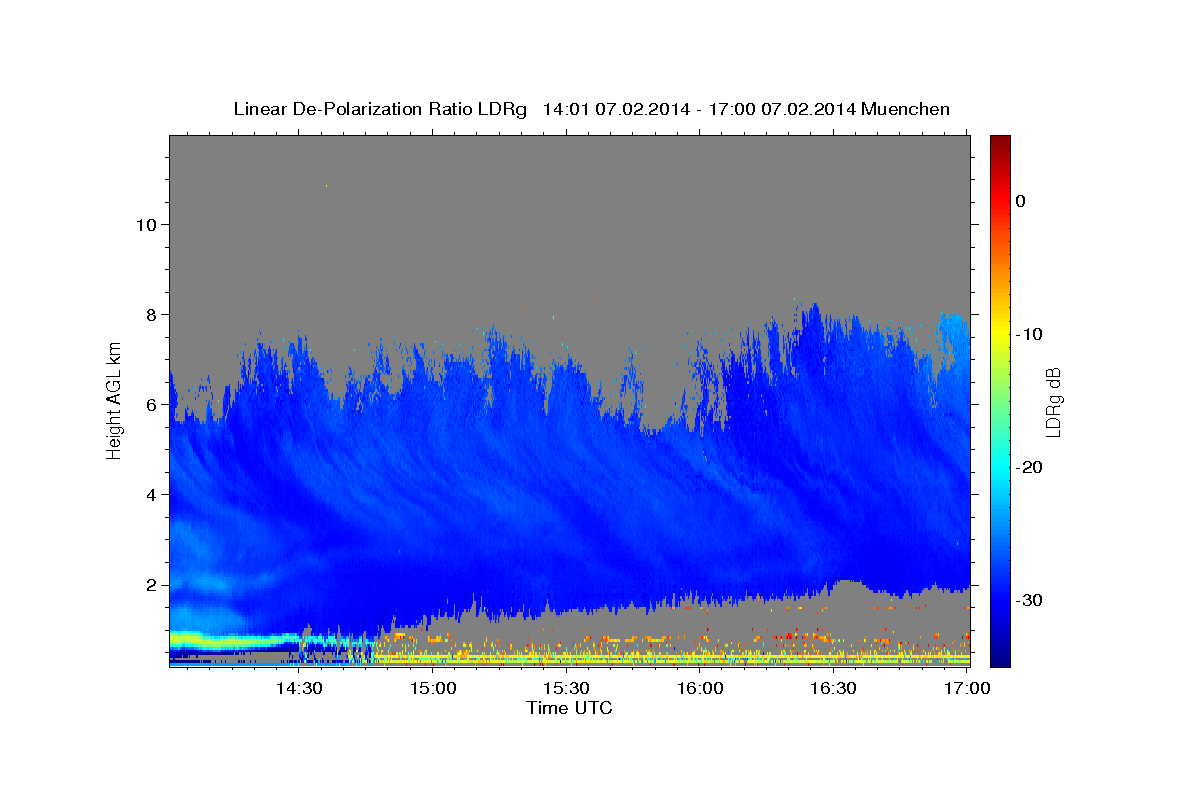This screenshot has height=800, width=1200.
Task: Click the 'Time UTC' axis title
Action: (569, 708)
